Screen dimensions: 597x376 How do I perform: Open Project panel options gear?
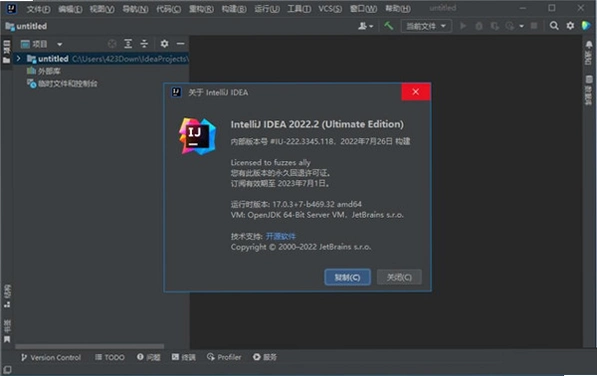[x=164, y=44]
